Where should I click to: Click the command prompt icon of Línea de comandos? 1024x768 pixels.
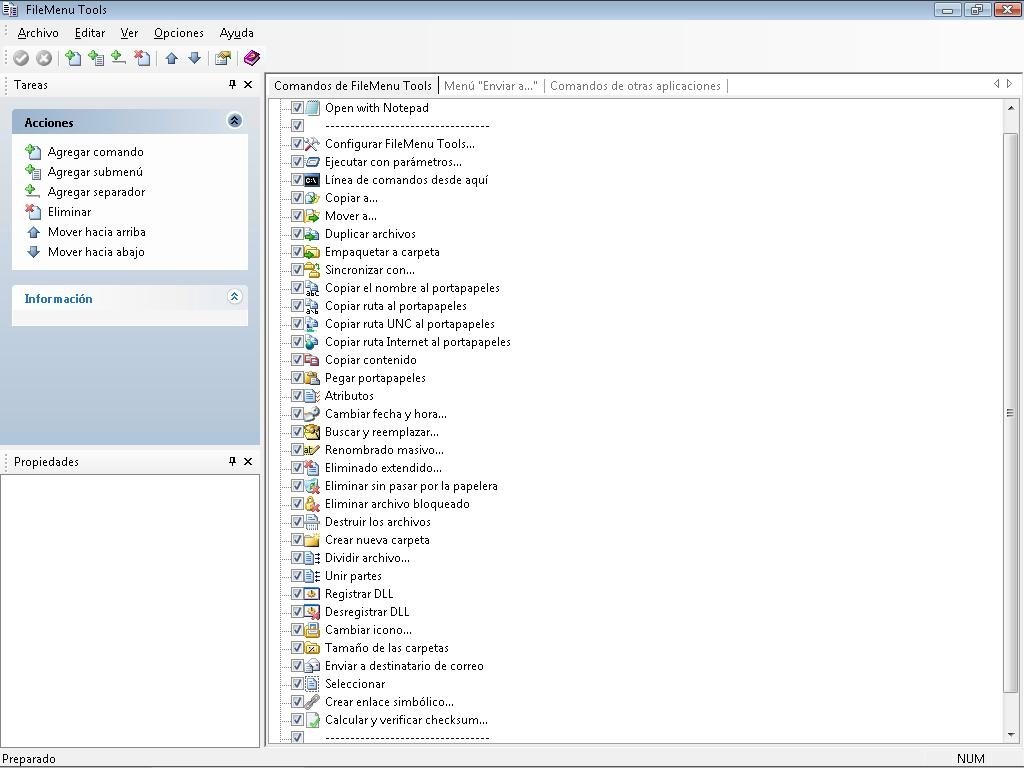coord(312,180)
